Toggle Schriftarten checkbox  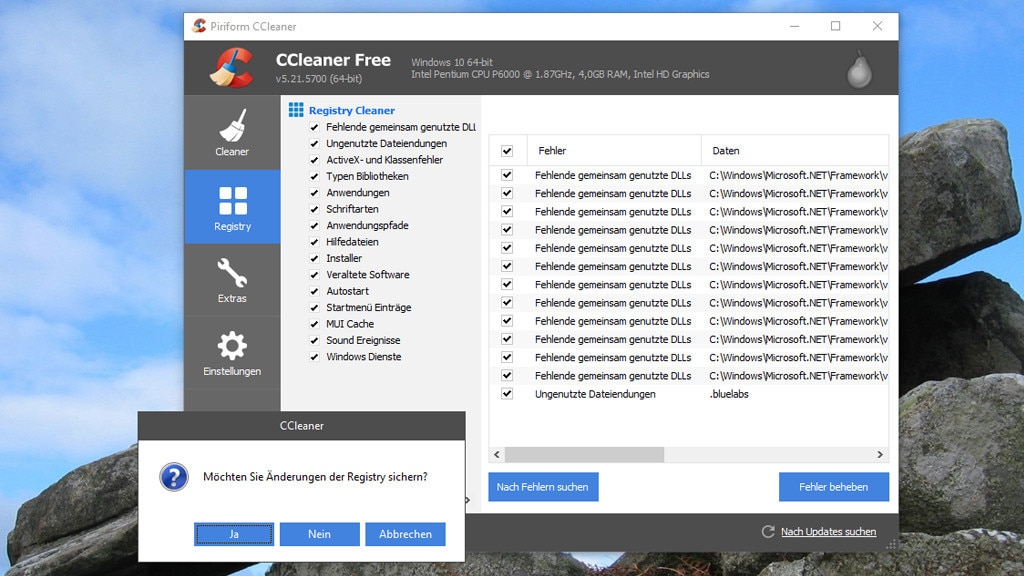click(314, 209)
